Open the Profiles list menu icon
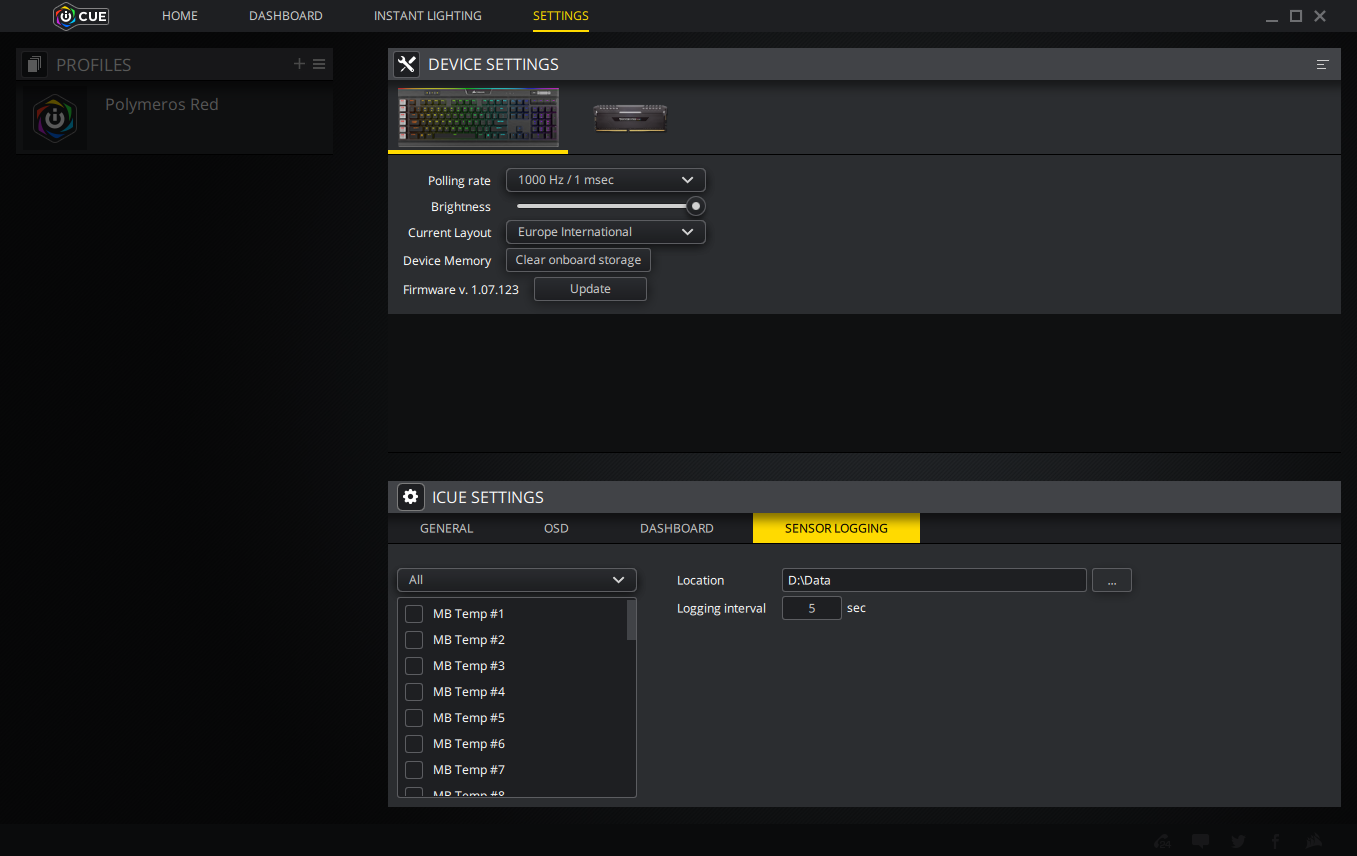Screen dimensions: 1357x856 point(319,64)
